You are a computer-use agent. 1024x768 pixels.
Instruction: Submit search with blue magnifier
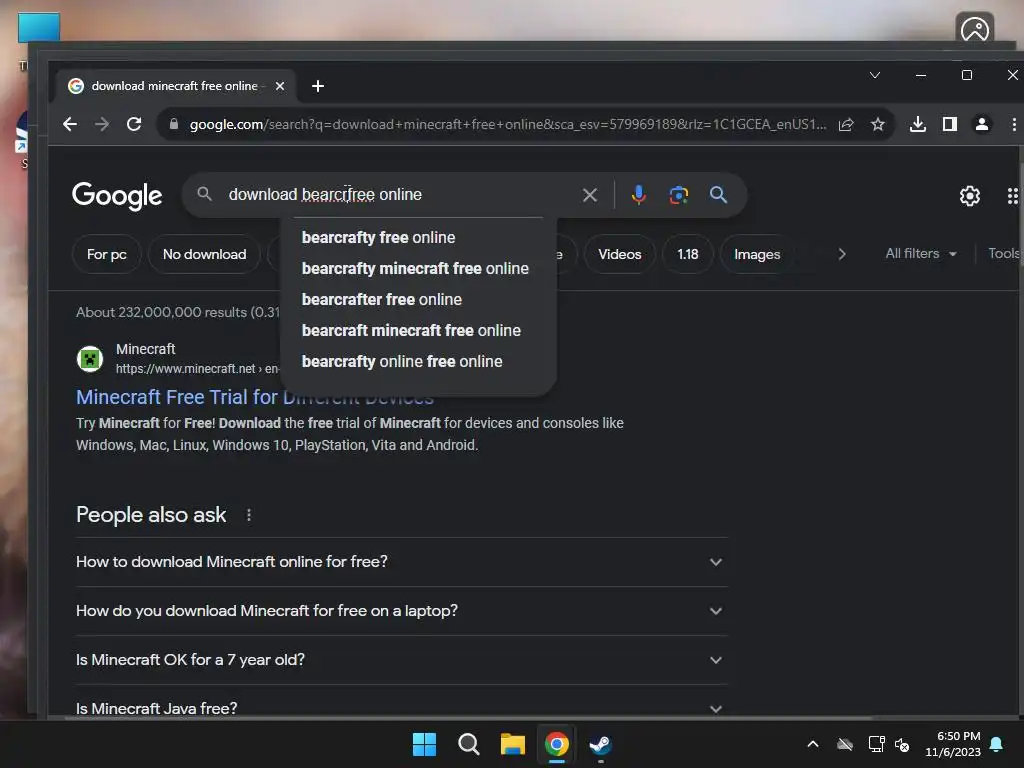[718, 195]
